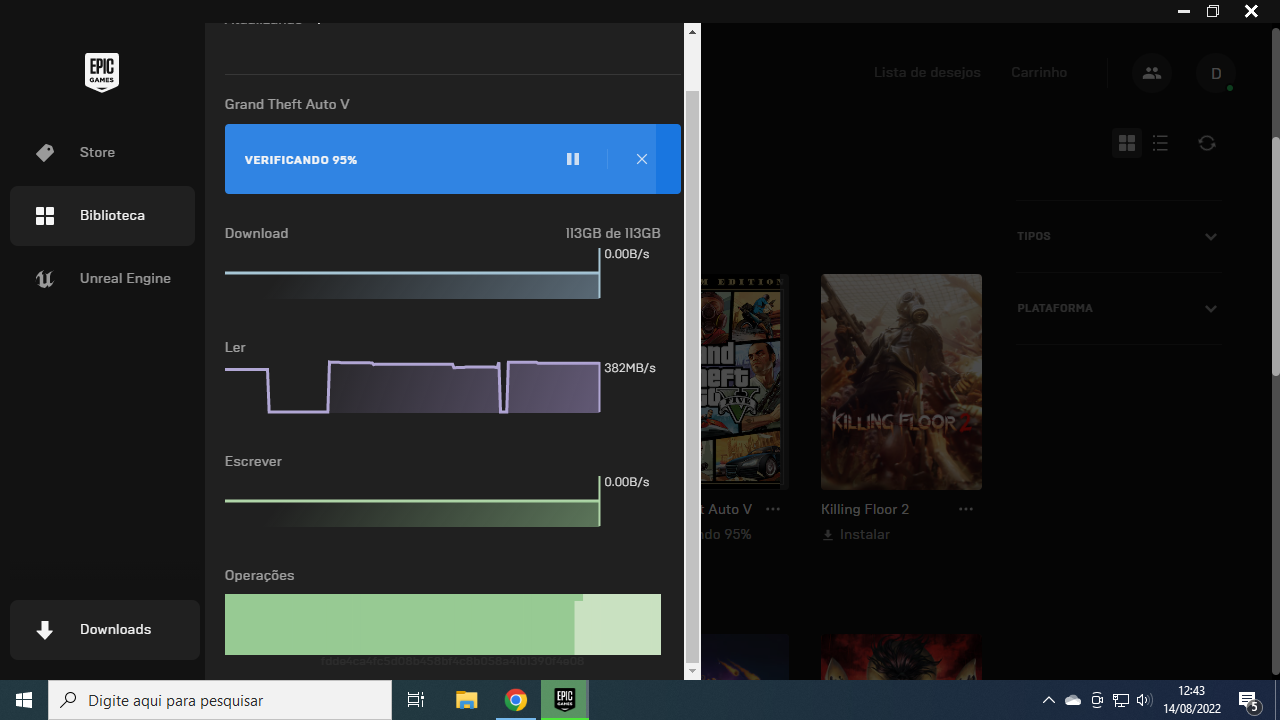
Task: Open the Unreal Engine section
Action: (x=102, y=278)
